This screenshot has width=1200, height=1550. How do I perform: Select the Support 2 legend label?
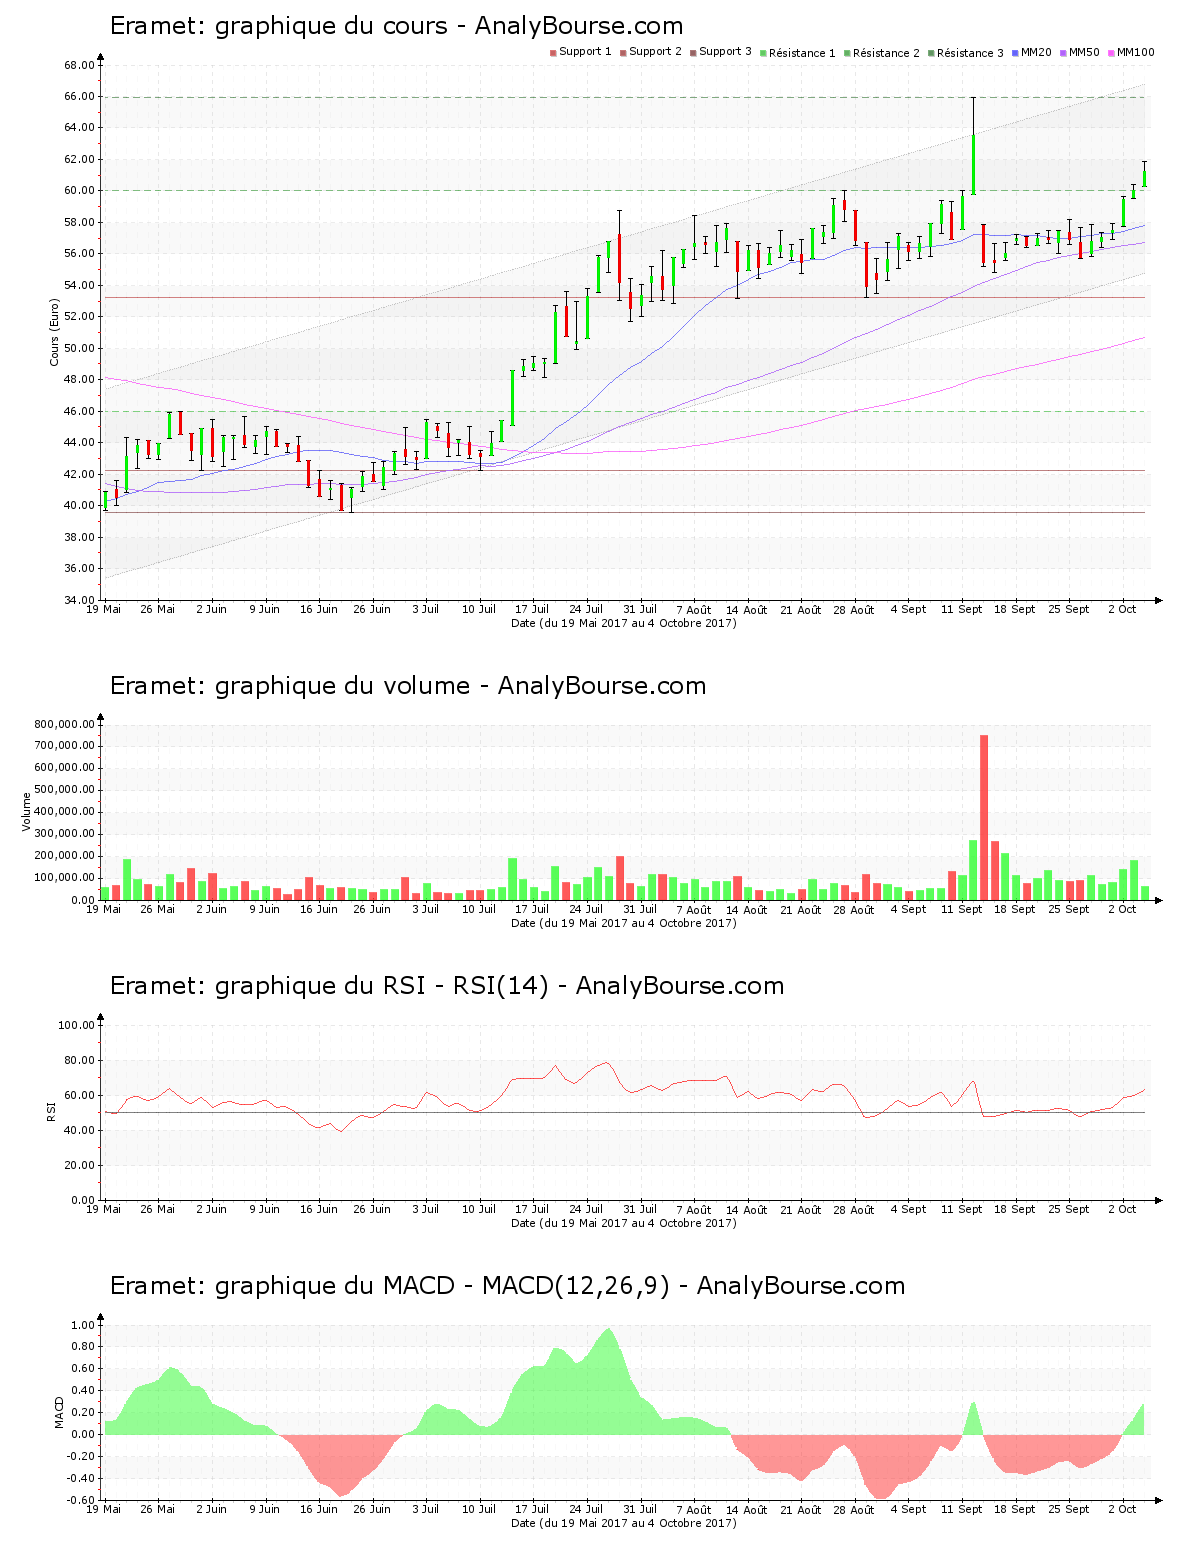(655, 51)
